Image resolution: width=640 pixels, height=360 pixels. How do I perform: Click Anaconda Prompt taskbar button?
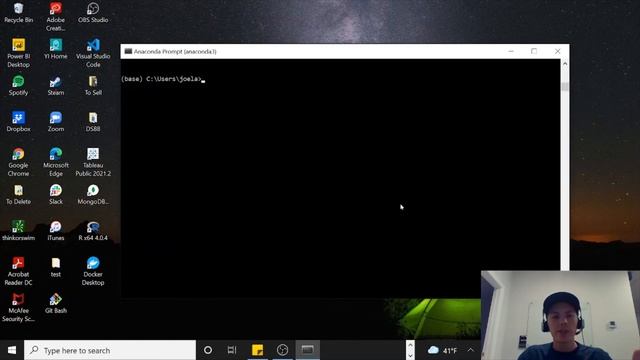pos(308,350)
